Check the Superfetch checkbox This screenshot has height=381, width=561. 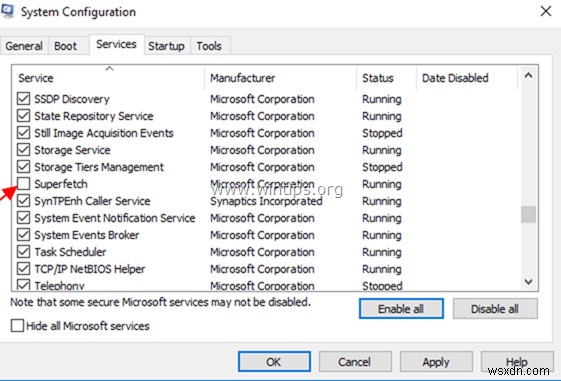[x=24, y=184]
